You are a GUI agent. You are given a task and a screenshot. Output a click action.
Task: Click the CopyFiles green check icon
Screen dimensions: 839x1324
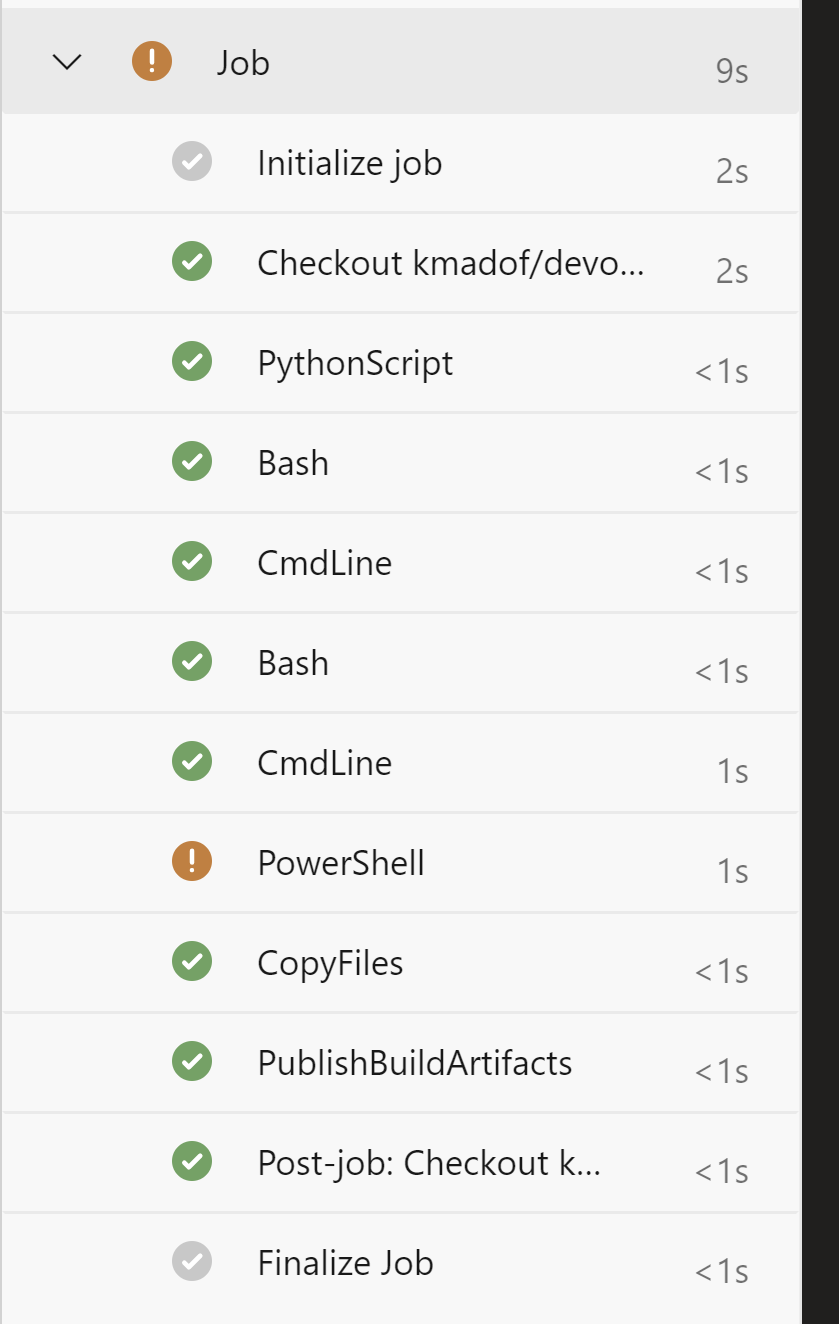(192, 962)
